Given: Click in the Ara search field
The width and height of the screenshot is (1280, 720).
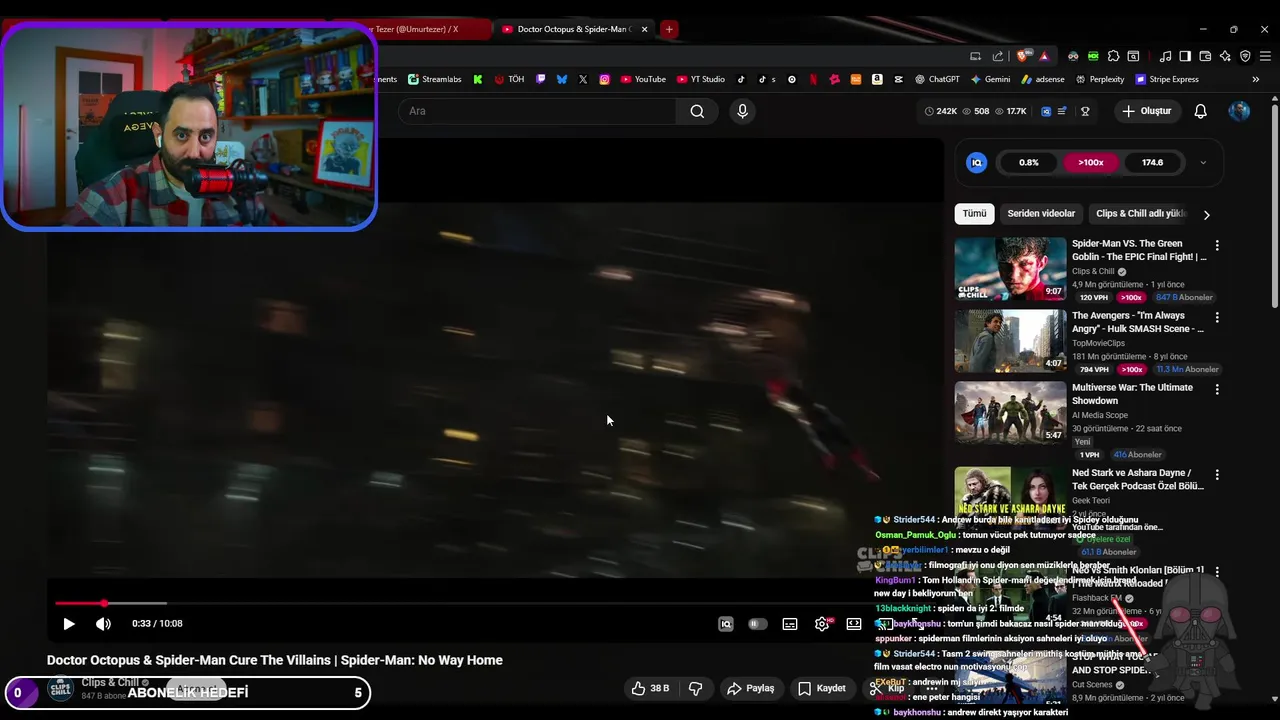Looking at the screenshot, I should tap(538, 111).
